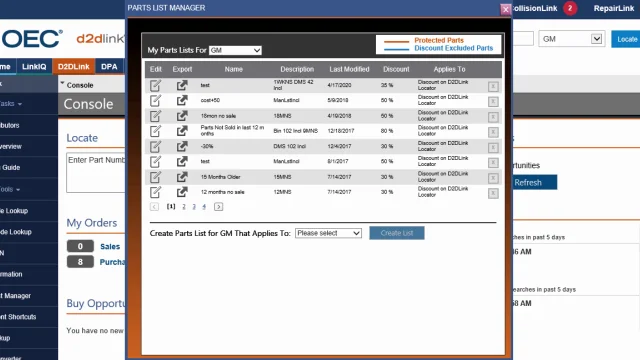Sort parts lists by Name column
Screen dimensions: 640x360
pyautogui.click(x=233, y=69)
